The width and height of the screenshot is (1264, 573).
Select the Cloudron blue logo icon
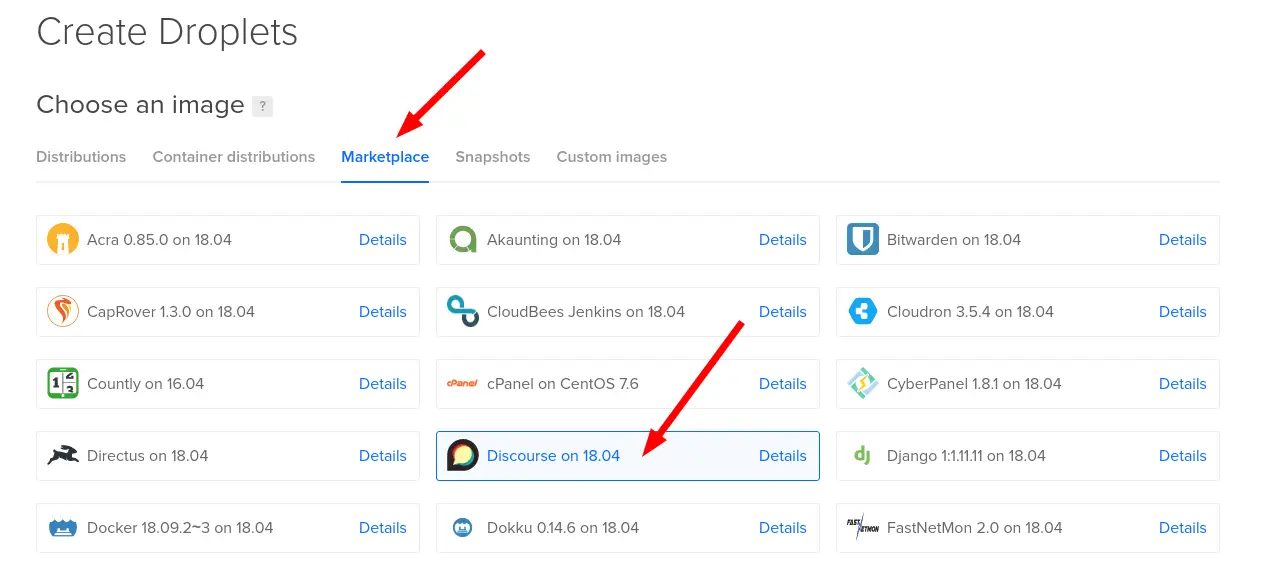click(862, 312)
